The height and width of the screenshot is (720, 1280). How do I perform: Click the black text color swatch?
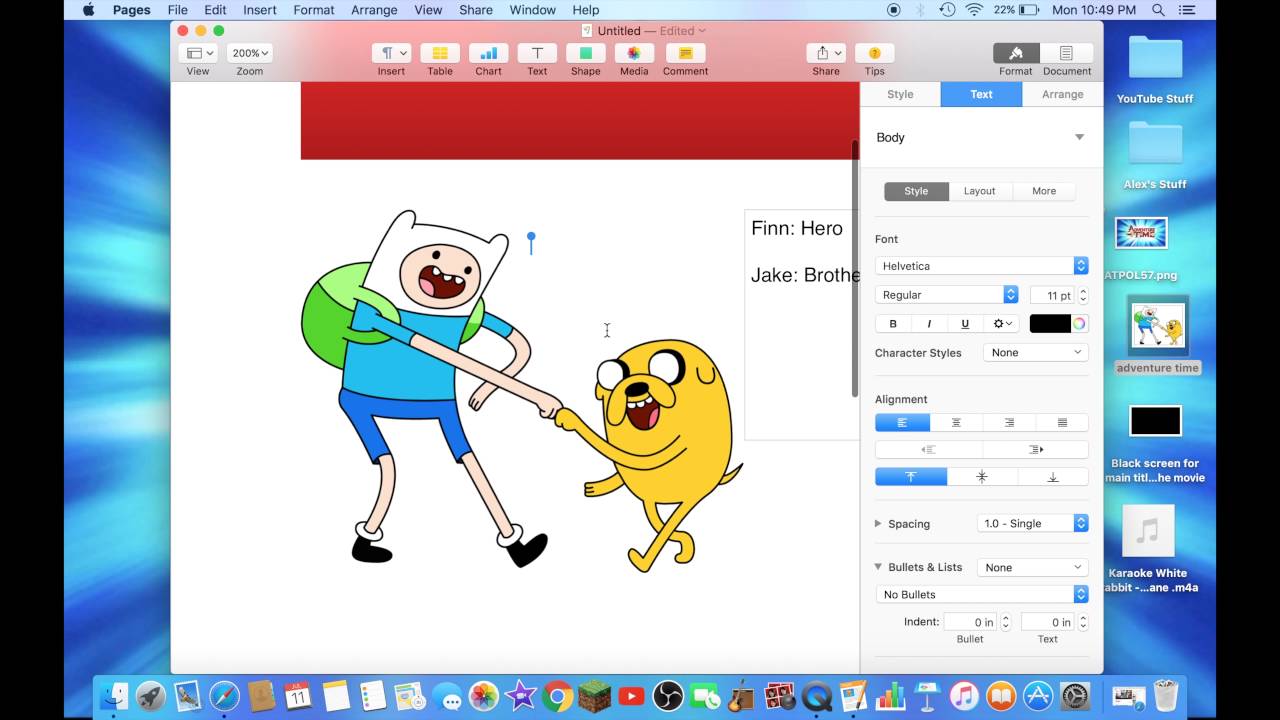[1050, 324]
